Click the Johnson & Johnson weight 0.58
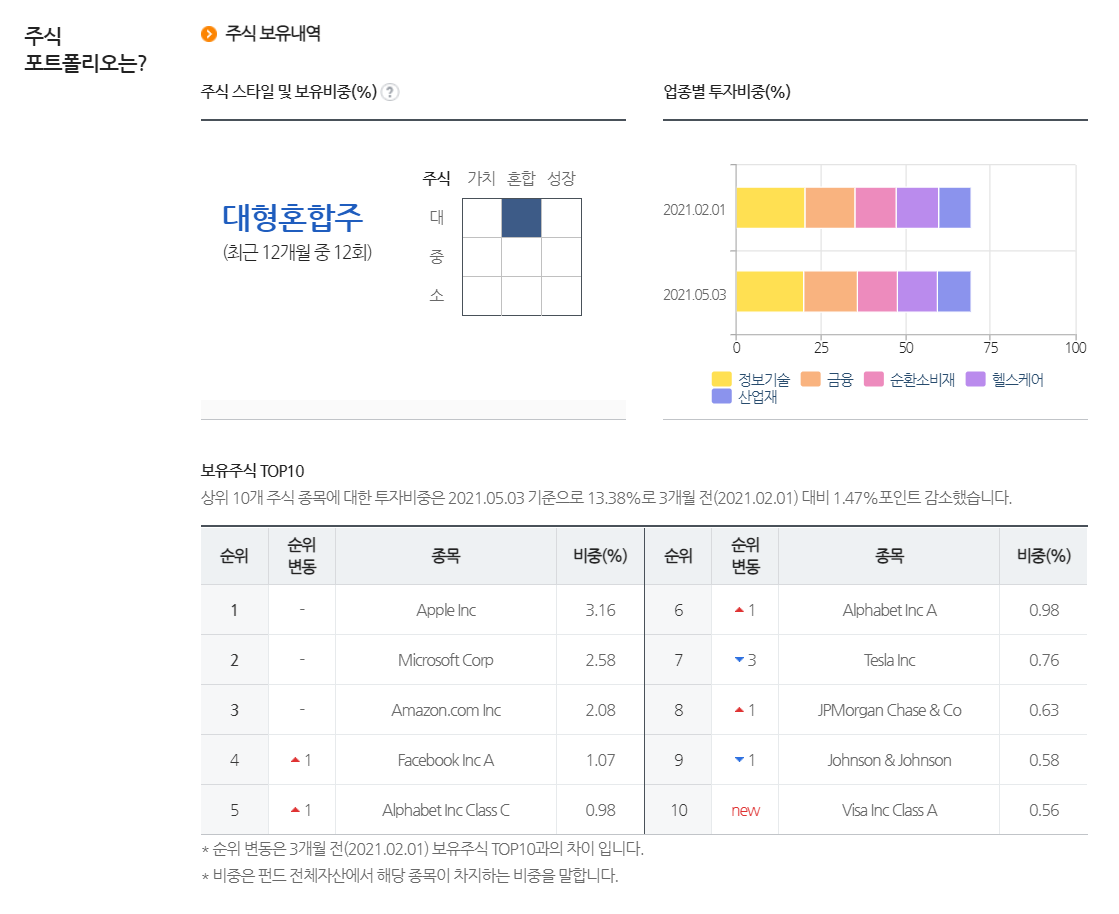Viewport: 1119px width, 914px height. (x=1044, y=760)
